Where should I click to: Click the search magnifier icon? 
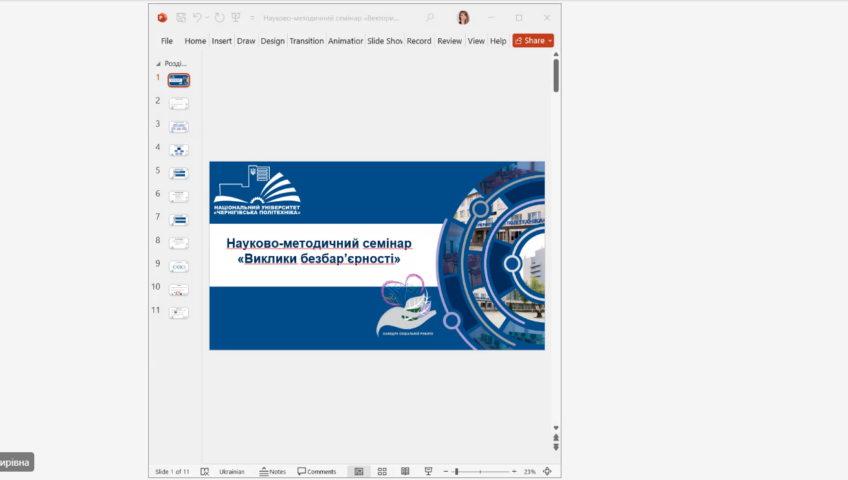[x=429, y=18]
